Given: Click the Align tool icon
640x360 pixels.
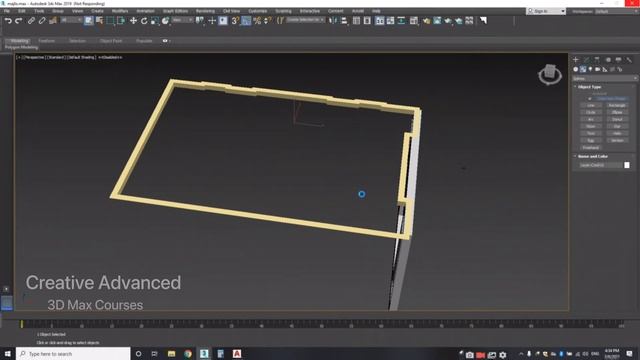Looking at the screenshot, I should tap(344, 21).
